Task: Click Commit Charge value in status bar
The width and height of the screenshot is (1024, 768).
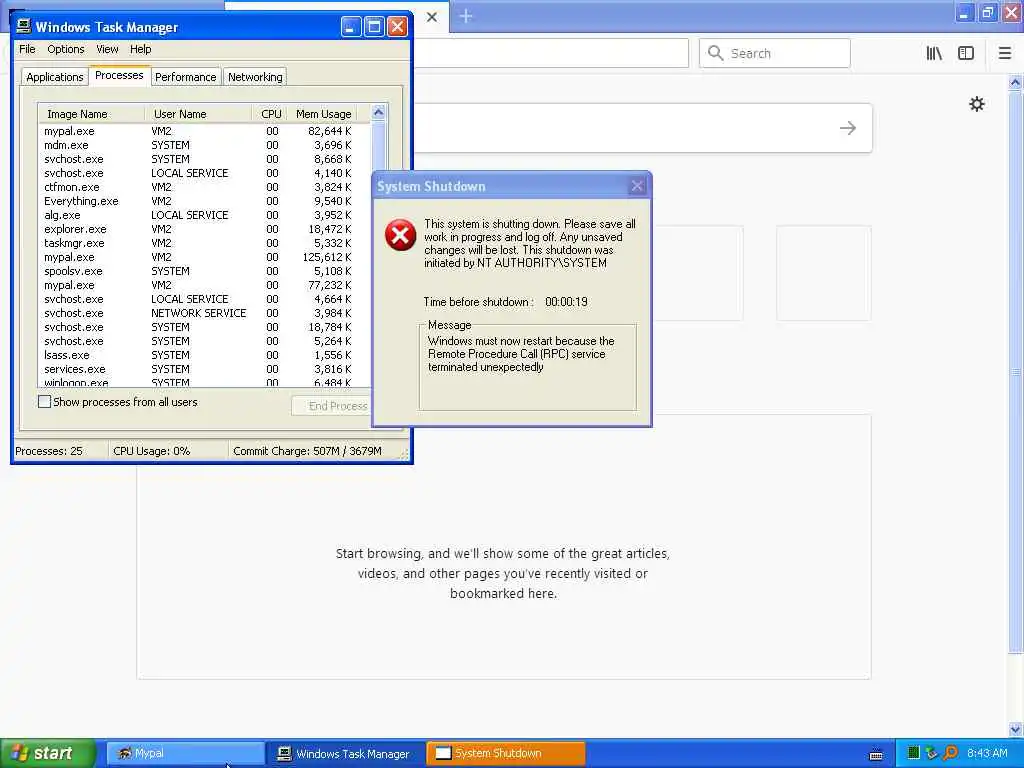Action: point(307,451)
